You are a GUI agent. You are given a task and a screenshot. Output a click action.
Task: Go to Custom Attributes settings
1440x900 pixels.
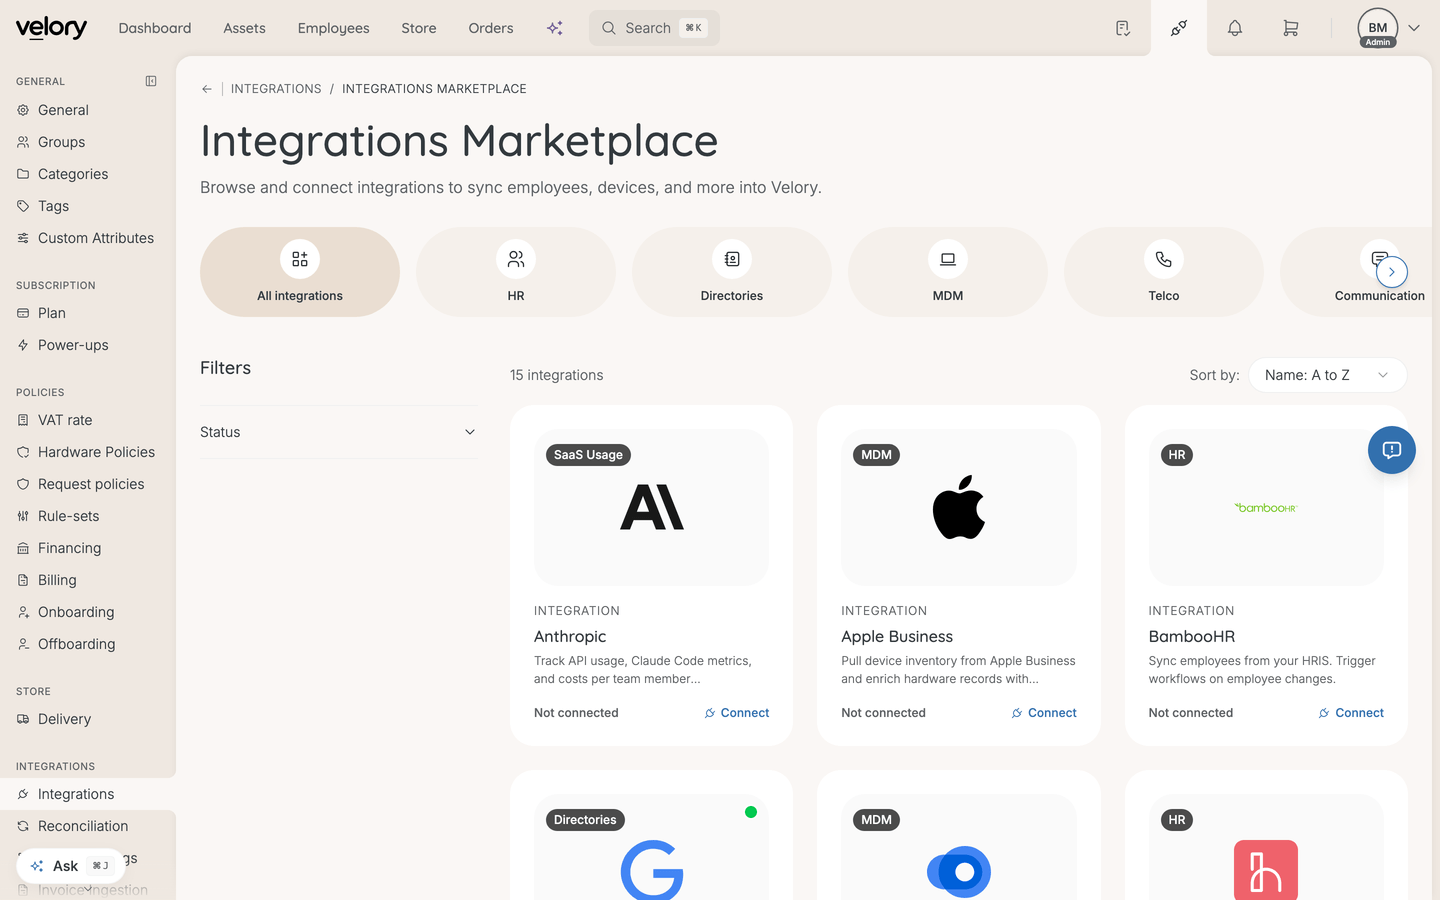click(88, 238)
